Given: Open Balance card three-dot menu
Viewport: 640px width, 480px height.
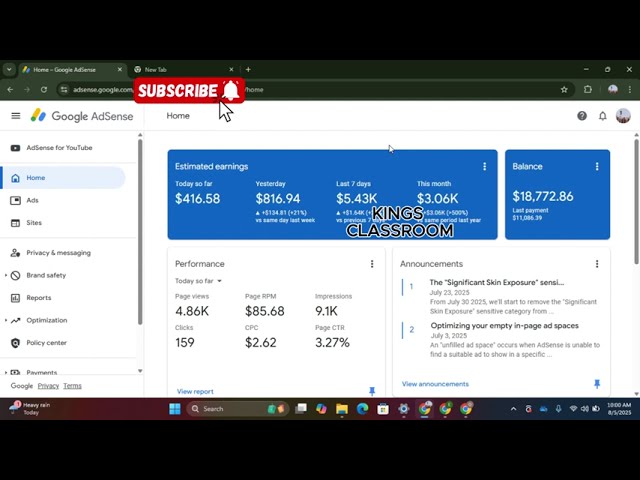Looking at the screenshot, I should coord(597,167).
